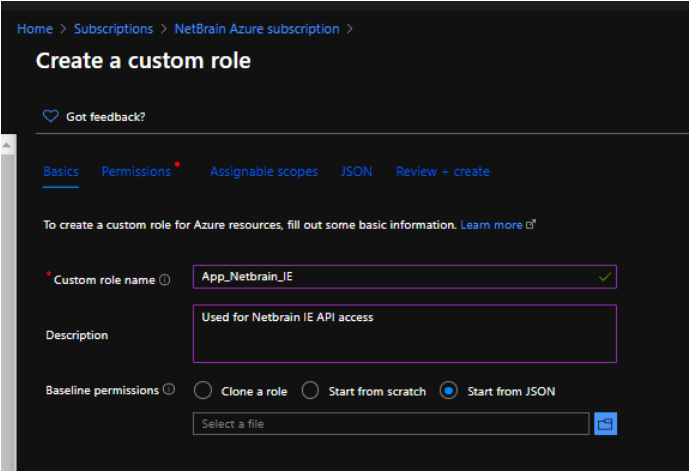The height and width of the screenshot is (473, 691).
Task: Open the Review + create tab
Action: click(443, 172)
